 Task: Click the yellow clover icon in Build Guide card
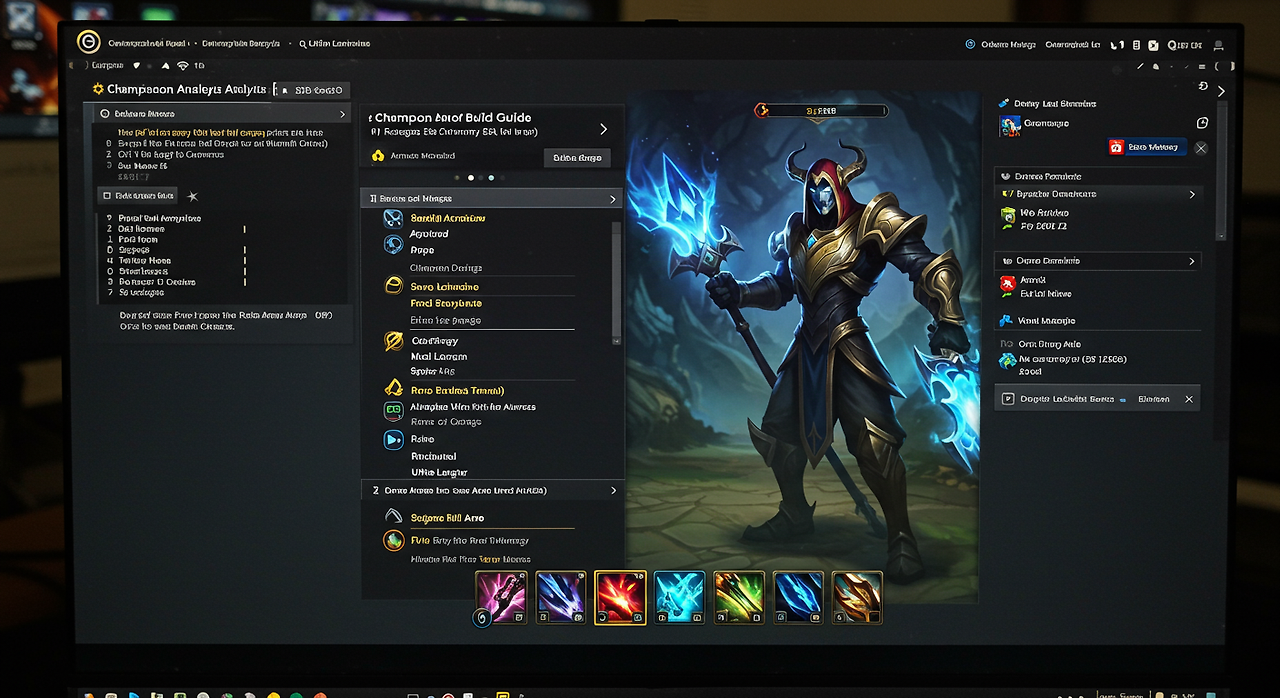pyautogui.click(x=377, y=156)
